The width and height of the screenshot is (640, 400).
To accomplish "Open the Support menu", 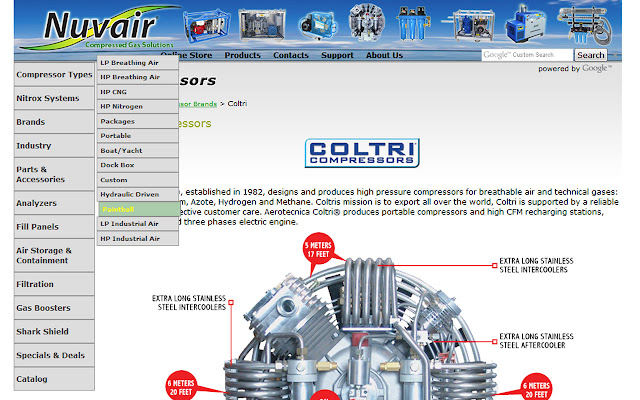I will (x=337, y=55).
